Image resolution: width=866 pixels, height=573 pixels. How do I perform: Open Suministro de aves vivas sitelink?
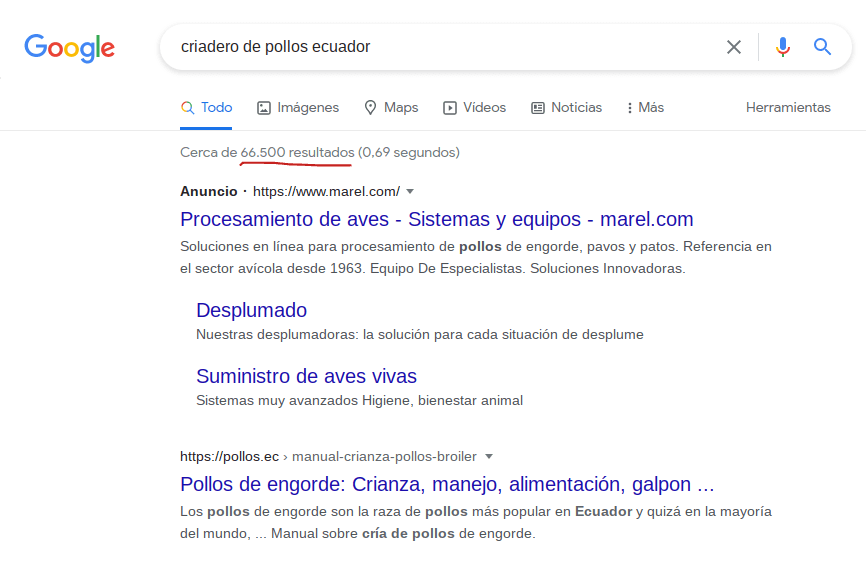tap(306, 376)
